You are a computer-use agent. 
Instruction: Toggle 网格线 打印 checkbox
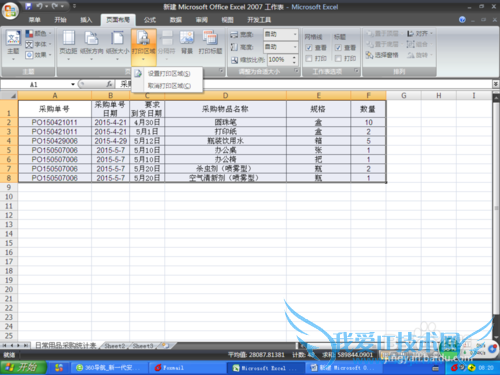click(309, 59)
